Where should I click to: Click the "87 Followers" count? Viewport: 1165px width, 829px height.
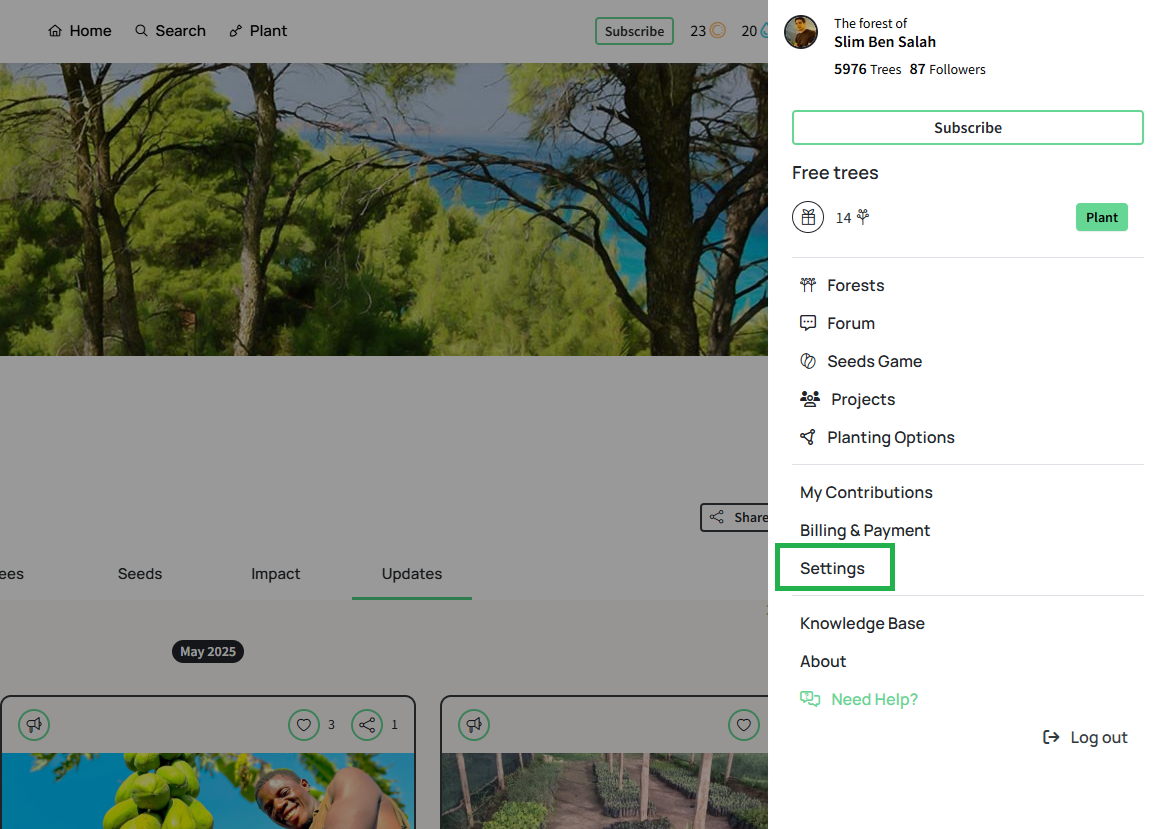pos(947,69)
